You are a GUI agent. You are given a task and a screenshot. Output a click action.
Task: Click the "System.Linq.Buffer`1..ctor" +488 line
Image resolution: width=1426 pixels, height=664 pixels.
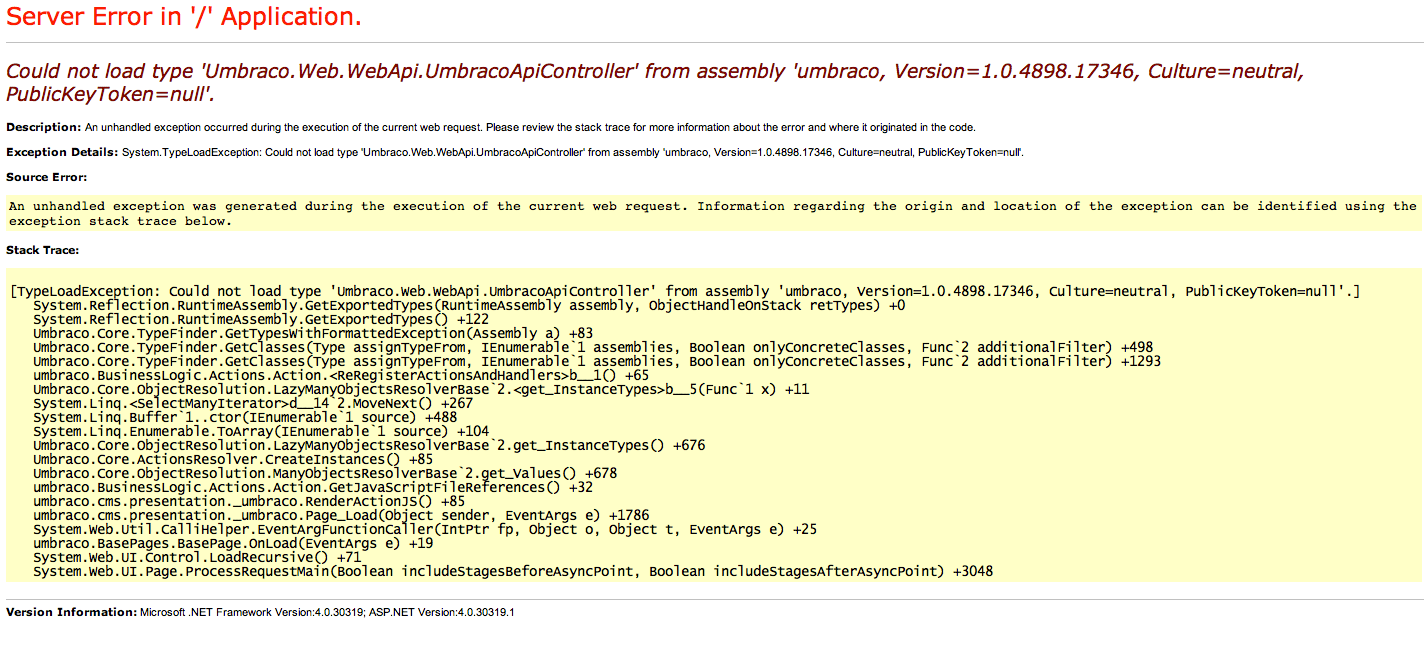245,417
